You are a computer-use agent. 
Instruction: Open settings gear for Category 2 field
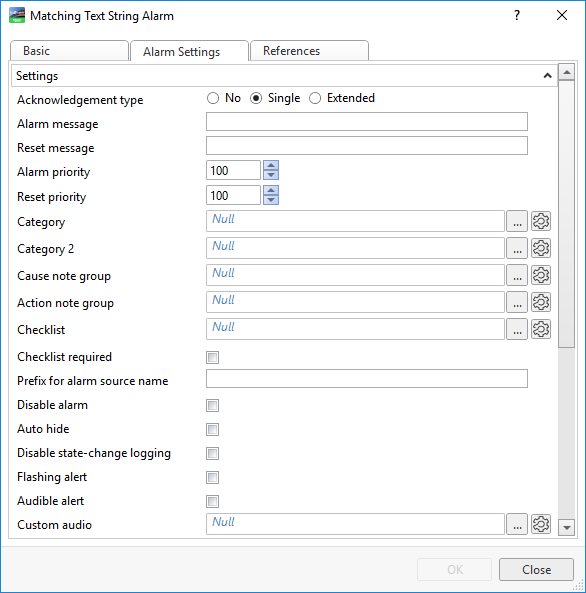click(x=541, y=248)
